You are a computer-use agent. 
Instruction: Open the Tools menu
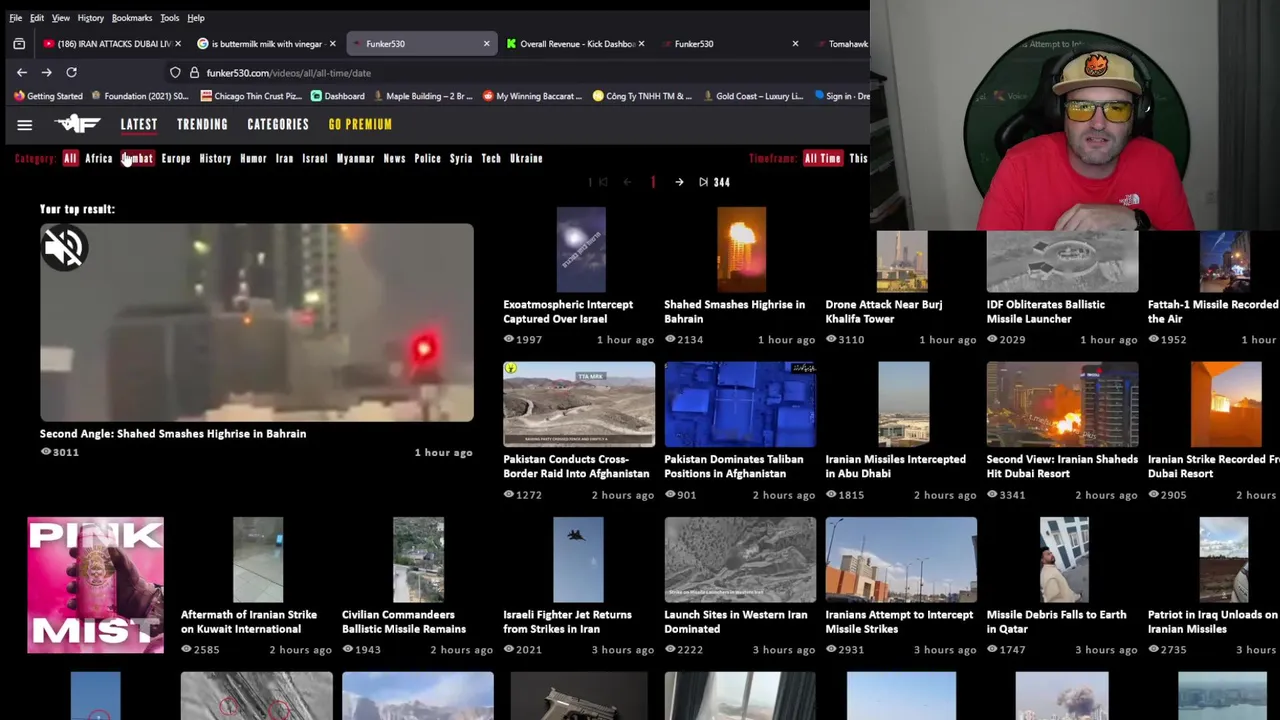click(169, 18)
